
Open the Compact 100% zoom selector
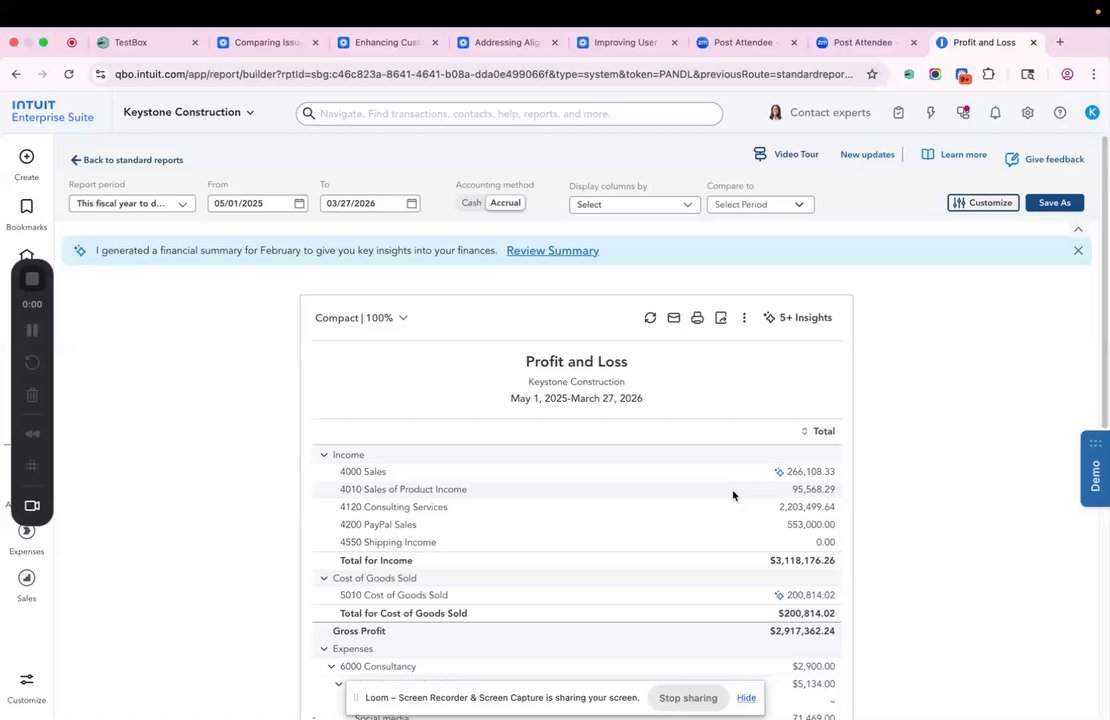tap(361, 318)
